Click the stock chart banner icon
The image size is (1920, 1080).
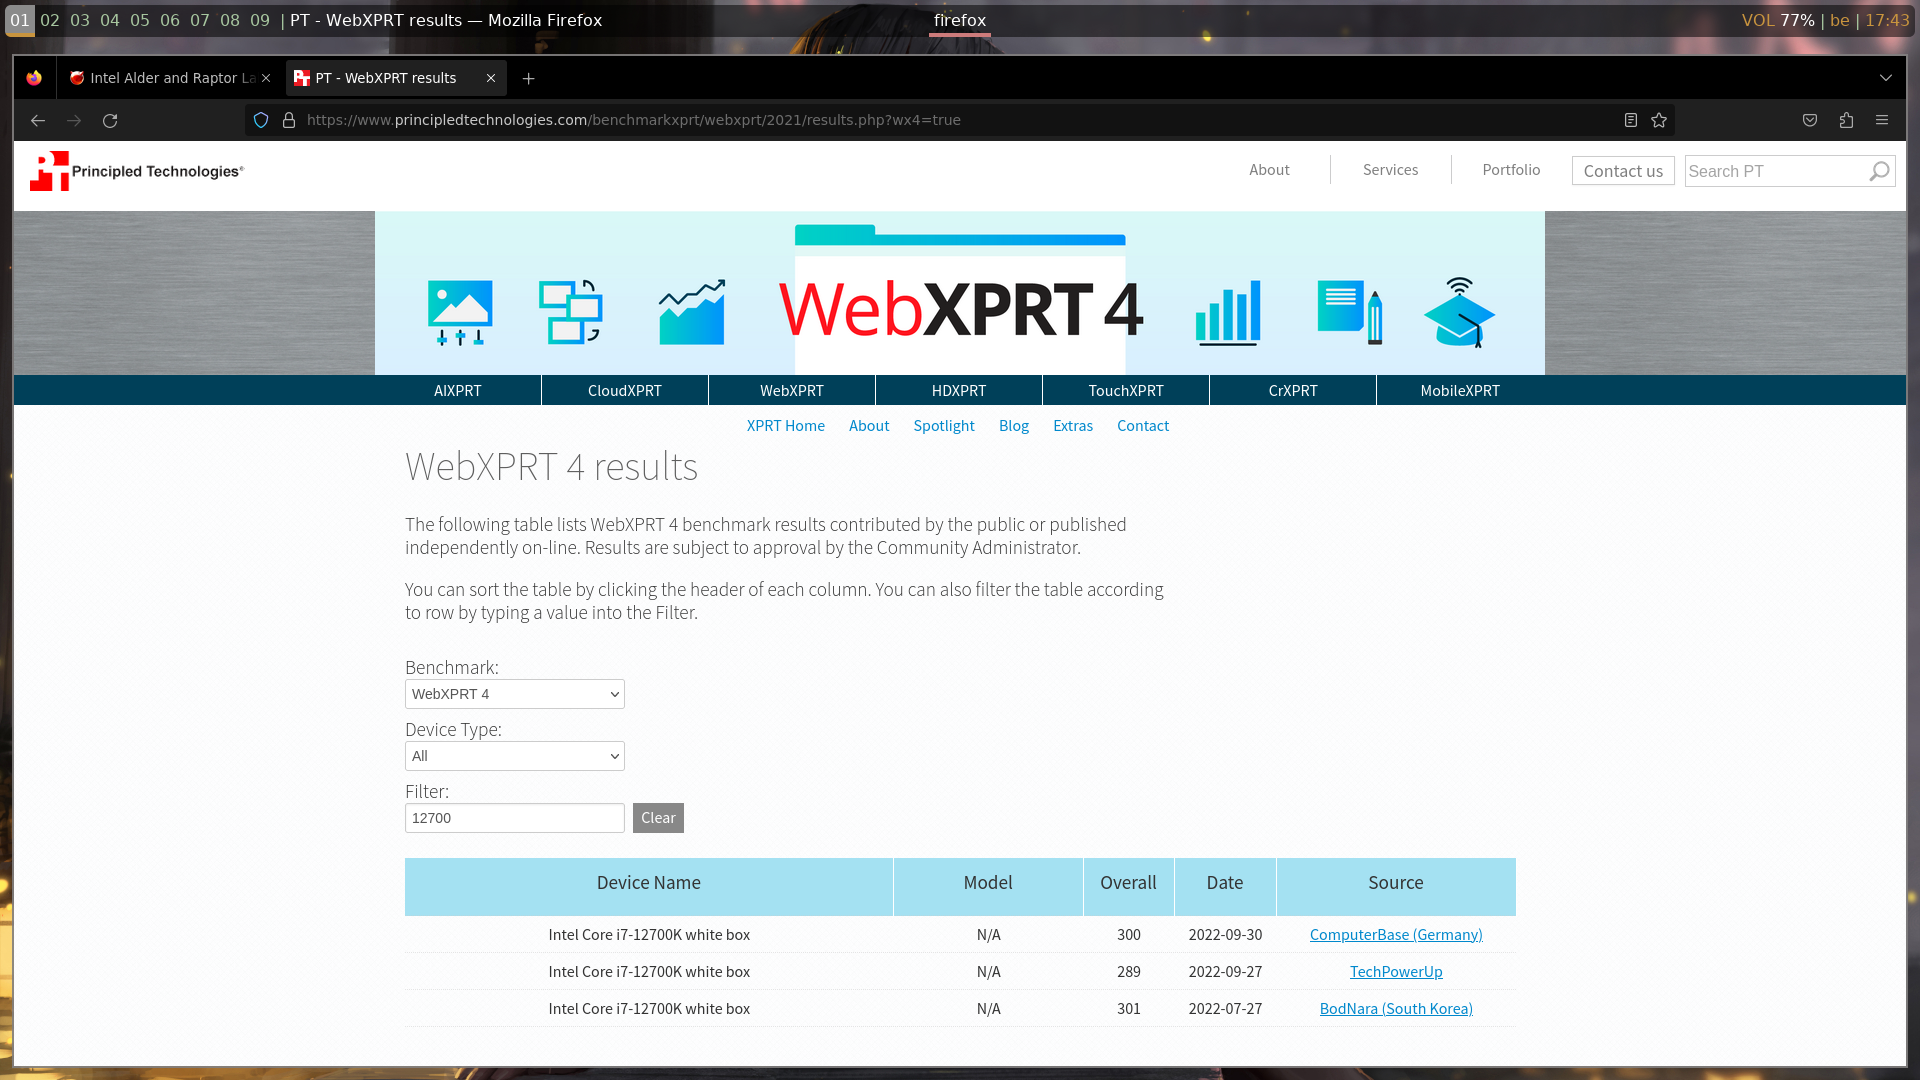(692, 312)
